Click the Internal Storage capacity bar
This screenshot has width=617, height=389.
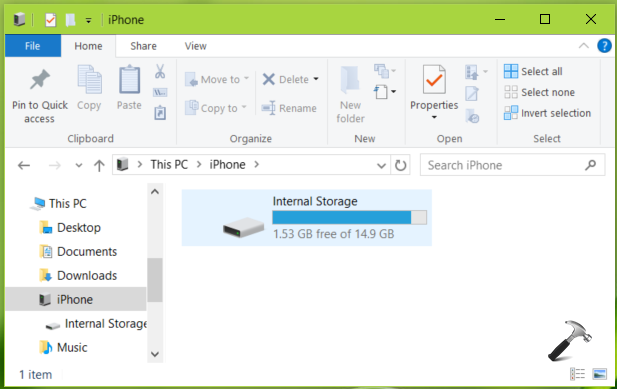tap(349, 218)
